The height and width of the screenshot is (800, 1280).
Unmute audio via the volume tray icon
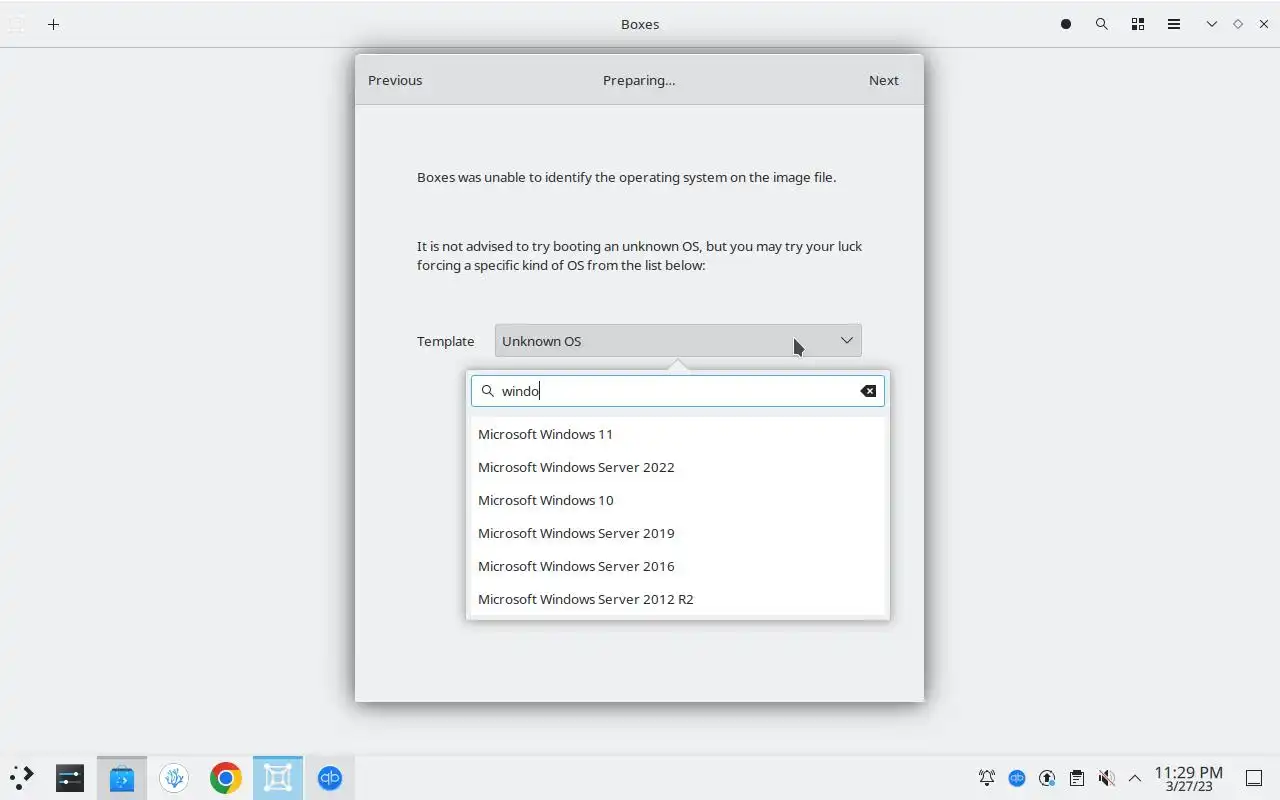coord(1106,778)
